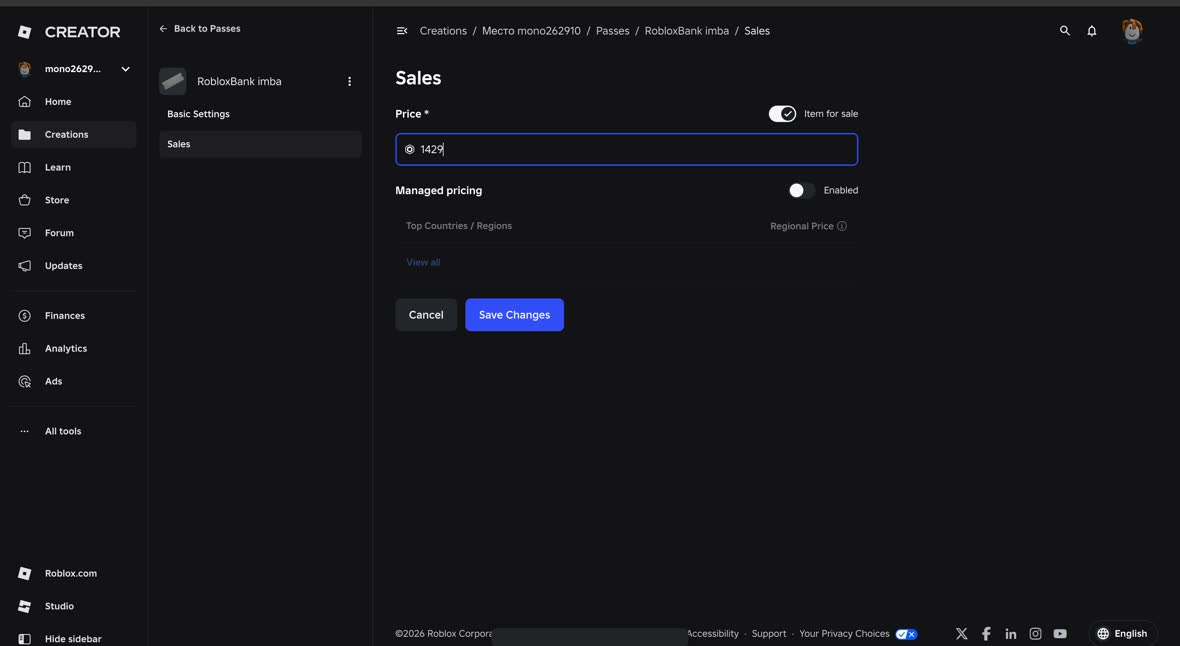Click inside the Price input field
Viewport: 1180px width, 646px height.
(x=626, y=149)
